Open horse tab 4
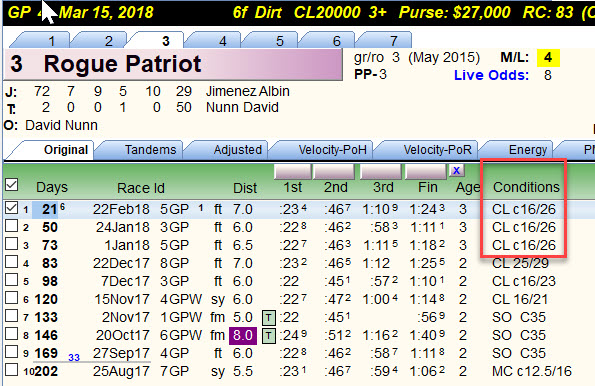This screenshot has width=595, height=386. pos(212,40)
